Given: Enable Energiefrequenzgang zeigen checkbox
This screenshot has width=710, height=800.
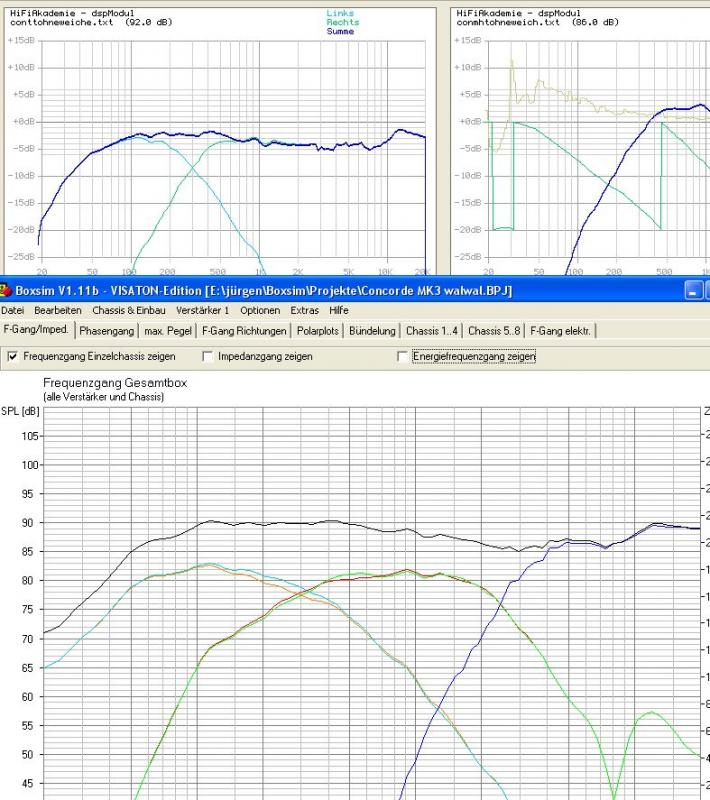Looking at the screenshot, I should 402,357.
